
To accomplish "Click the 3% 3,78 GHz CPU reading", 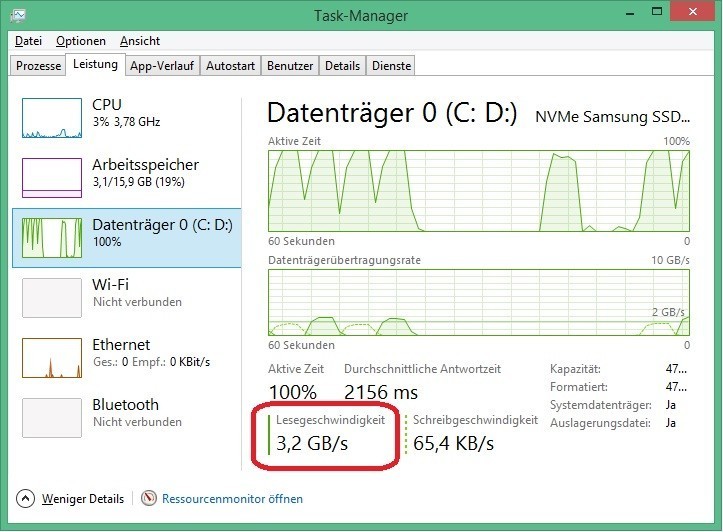I will [126, 122].
